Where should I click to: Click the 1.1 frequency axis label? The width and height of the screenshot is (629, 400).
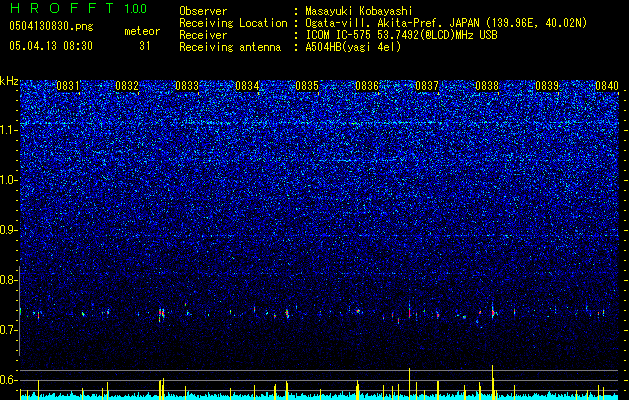[8, 130]
